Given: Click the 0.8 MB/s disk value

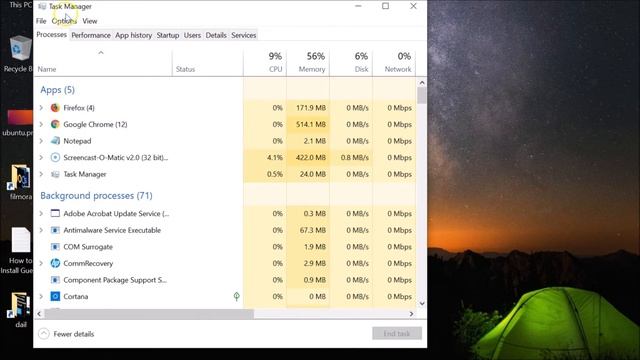Looking at the screenshot, I should point(355,158).
